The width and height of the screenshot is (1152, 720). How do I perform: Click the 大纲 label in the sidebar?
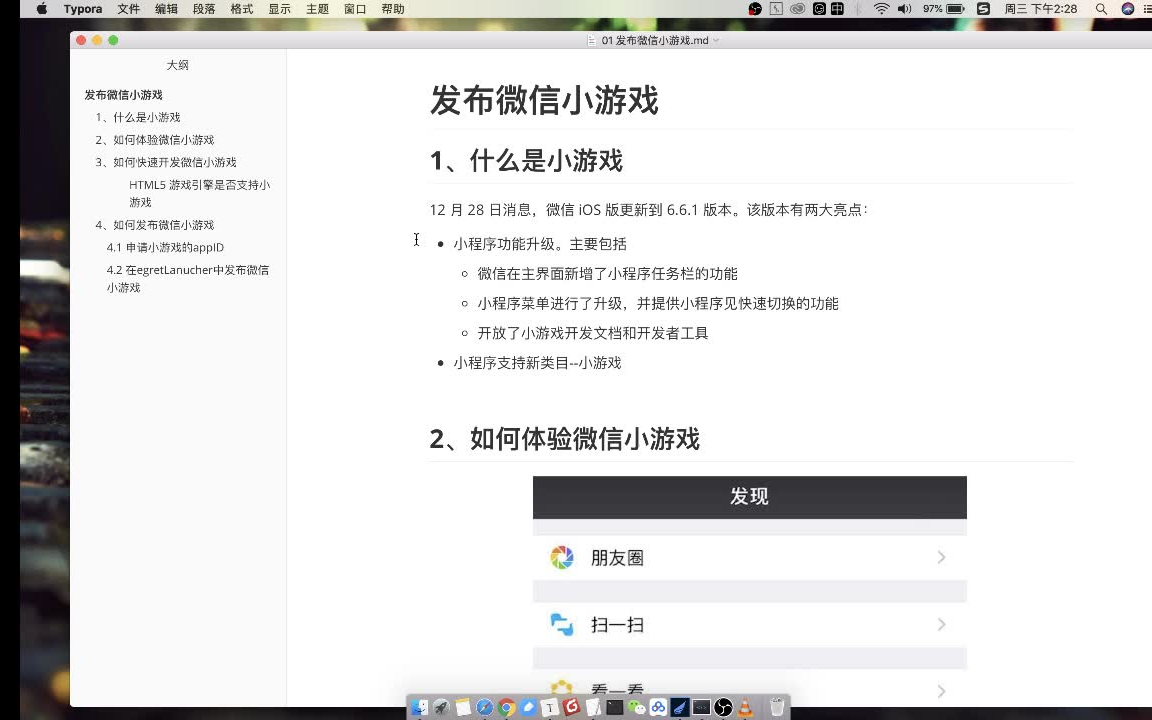point(177,65)
